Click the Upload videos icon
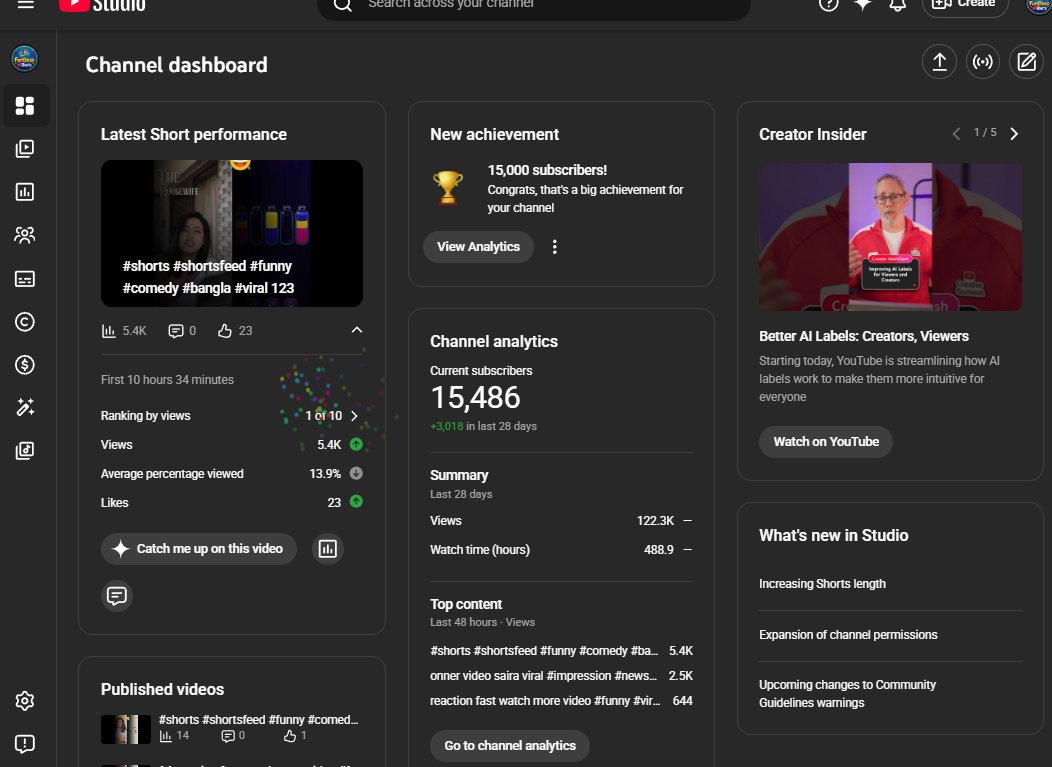Screen dimensions: 1052x767 (x=939, y=62)
